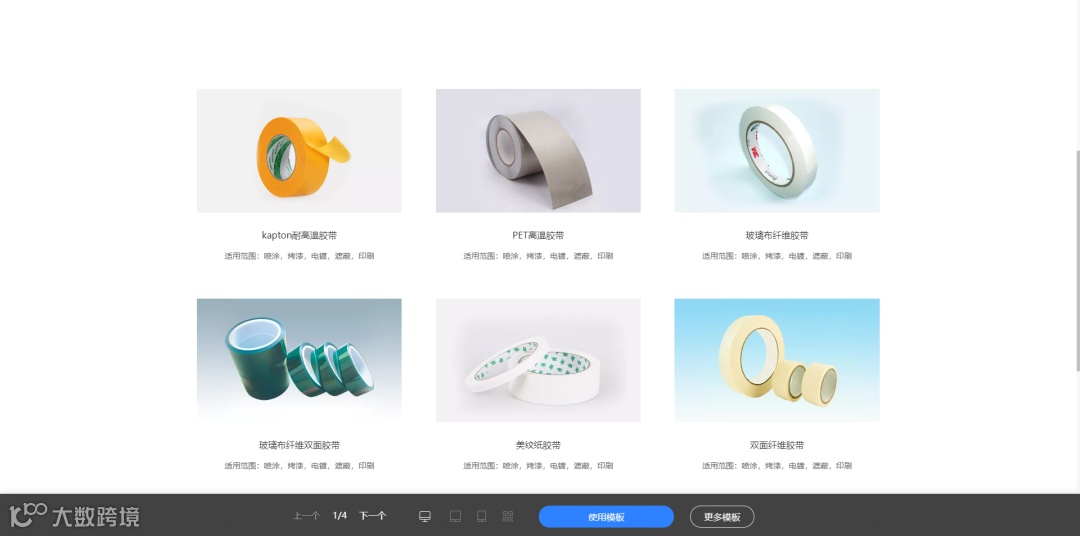
Task: Go to next template with 下一个
Action: coord(373,515)
